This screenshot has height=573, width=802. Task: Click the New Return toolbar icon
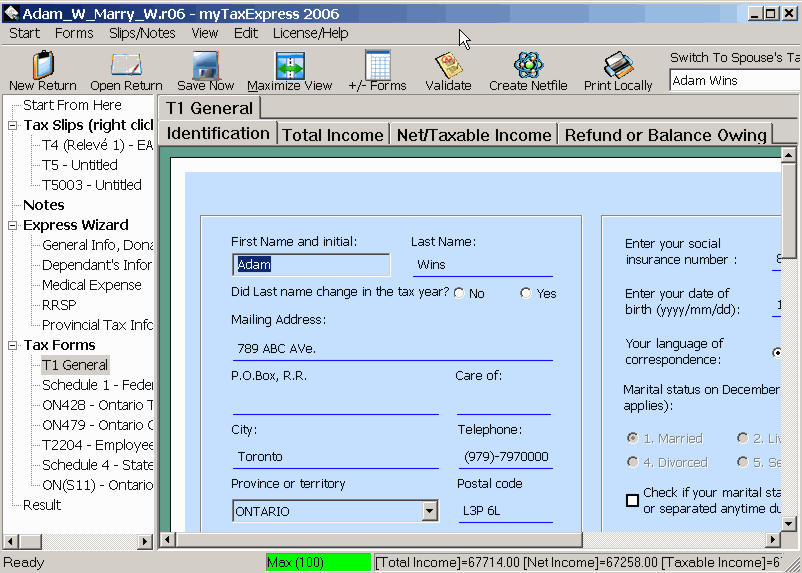pyautogui.click(x=42, y=66)
